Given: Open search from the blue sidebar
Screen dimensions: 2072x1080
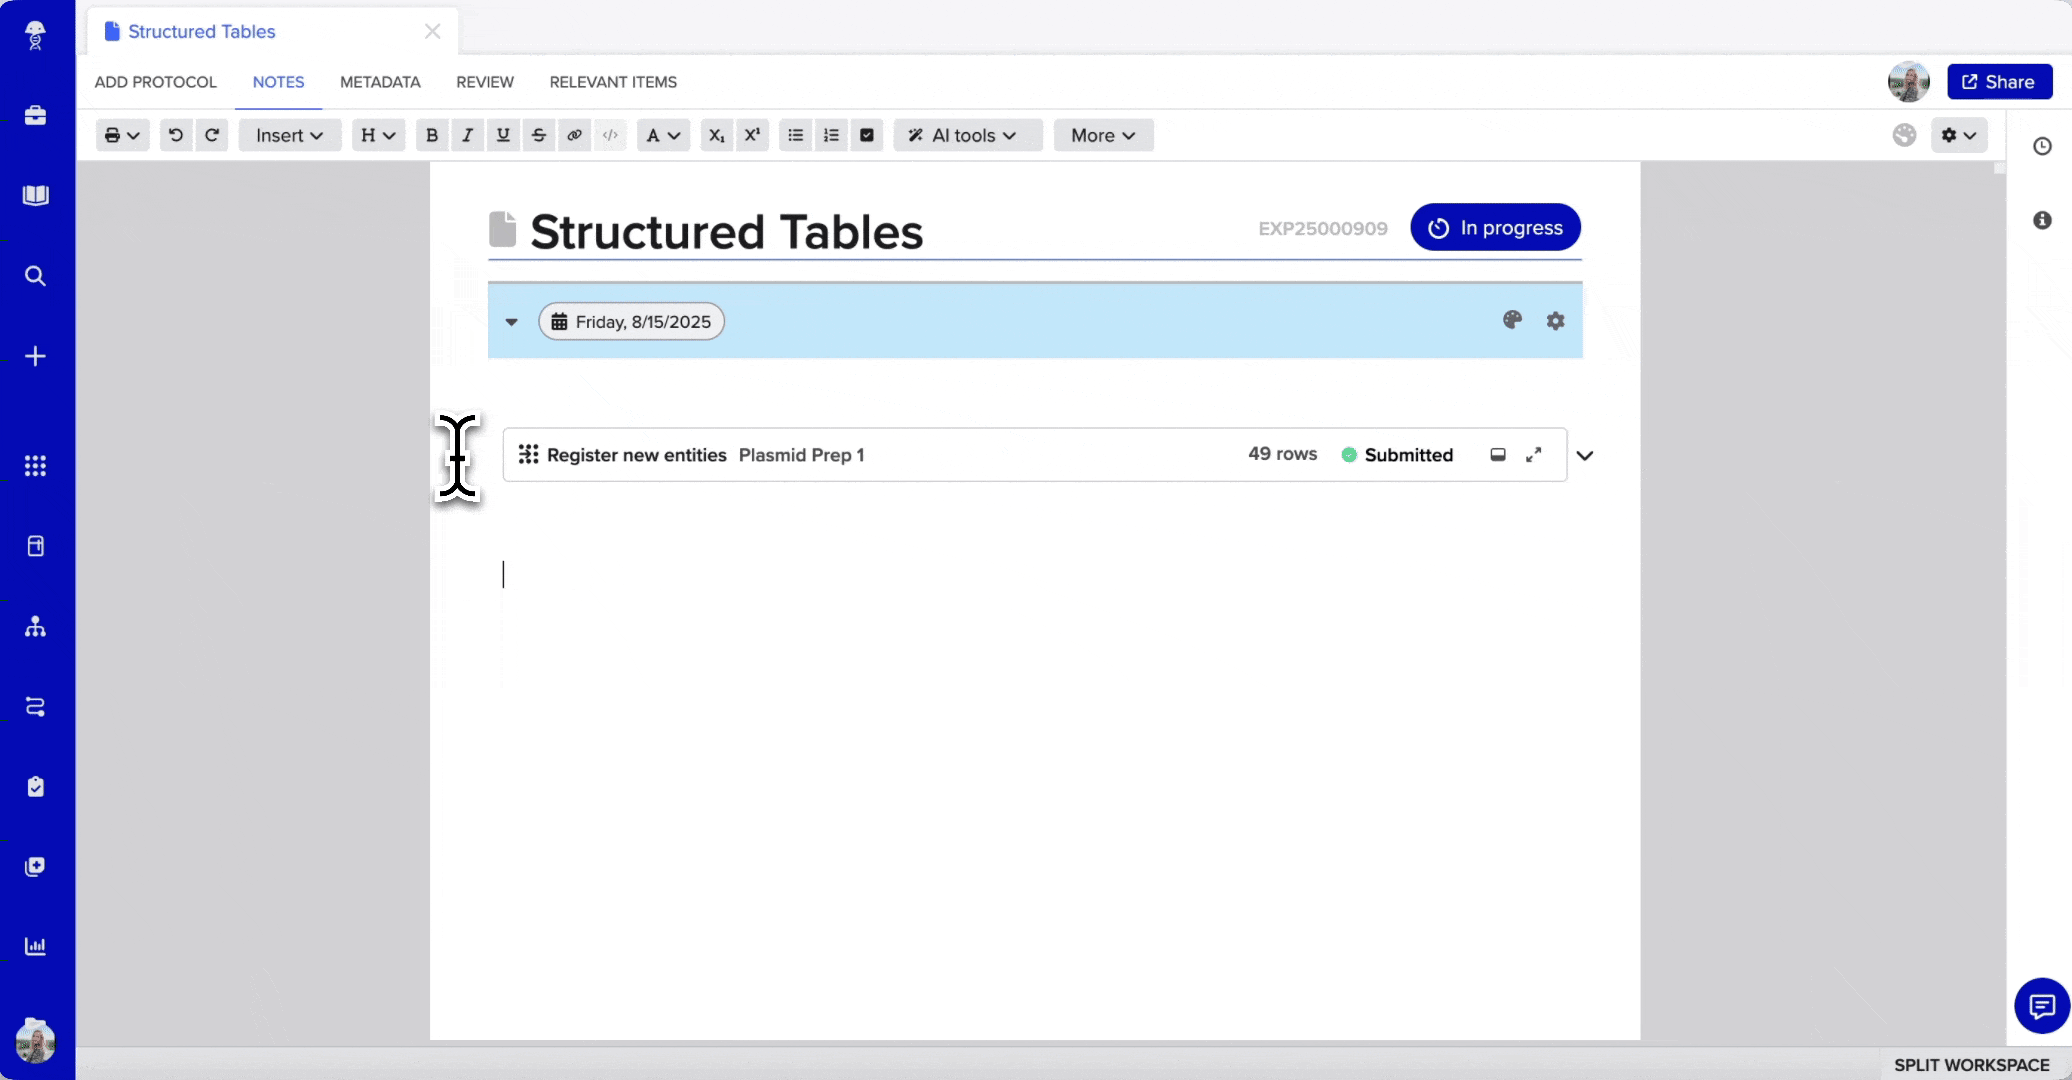Looking at the screenshot, I should click(36, 276).
